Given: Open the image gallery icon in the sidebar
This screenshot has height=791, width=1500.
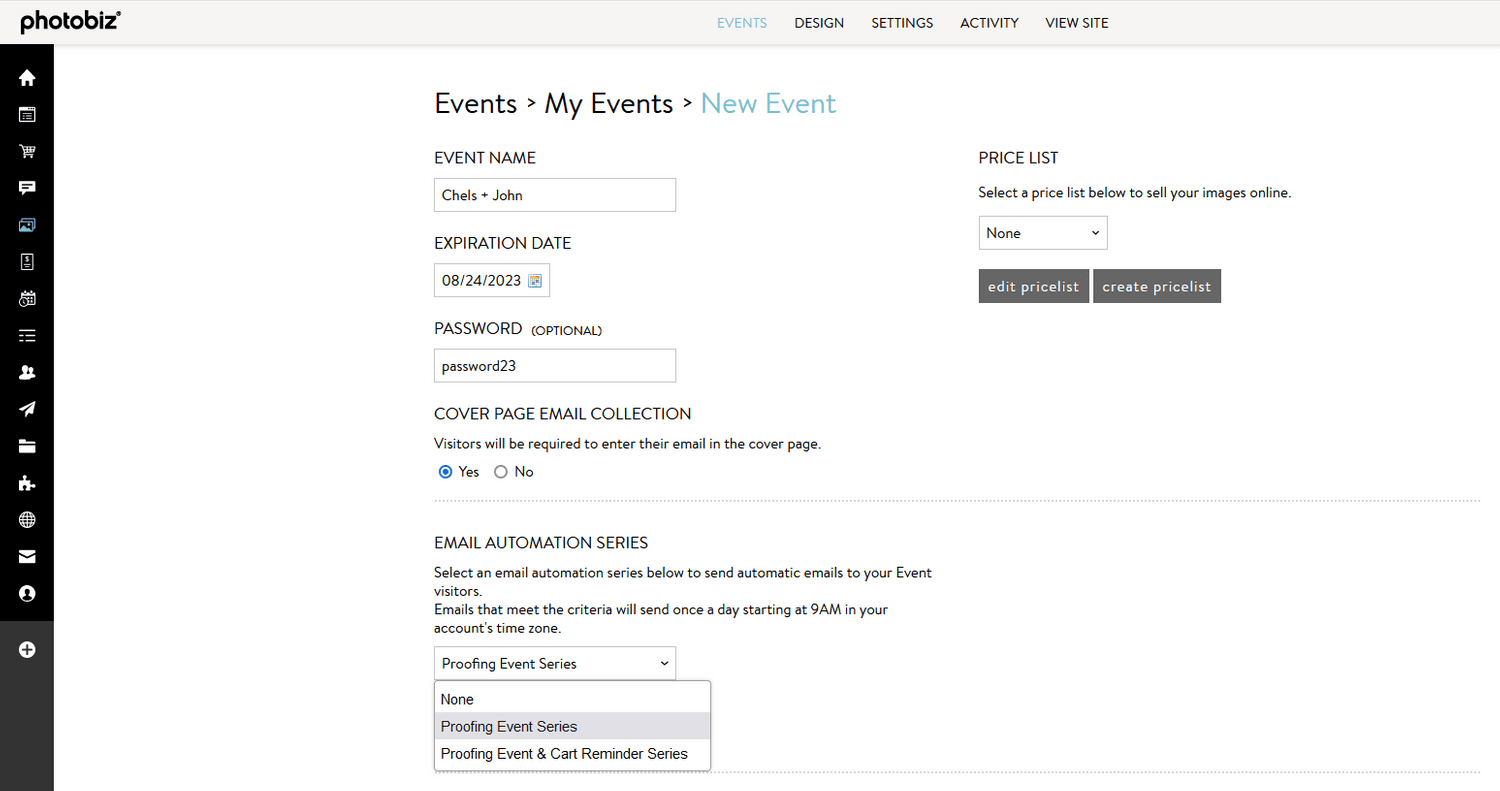Looking at the screenshot, I should (x=27, y=224).
